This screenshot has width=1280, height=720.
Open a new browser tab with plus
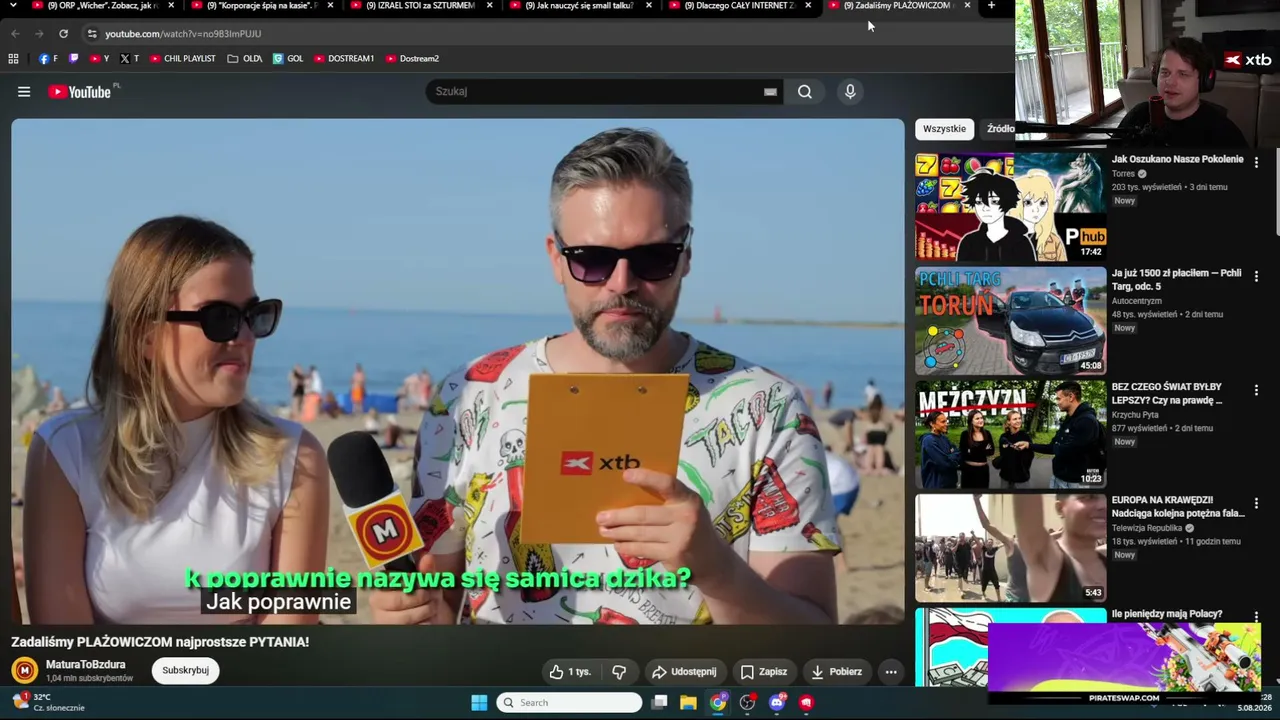(991, 6)
